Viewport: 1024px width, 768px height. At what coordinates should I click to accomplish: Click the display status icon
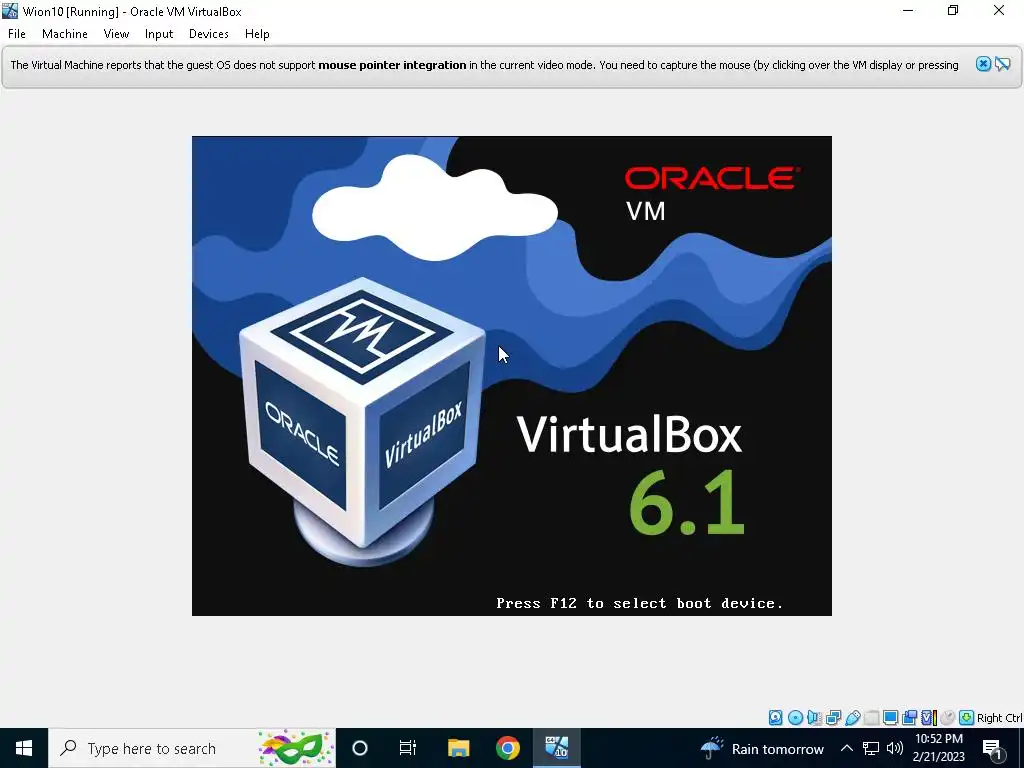click(890, 718)
